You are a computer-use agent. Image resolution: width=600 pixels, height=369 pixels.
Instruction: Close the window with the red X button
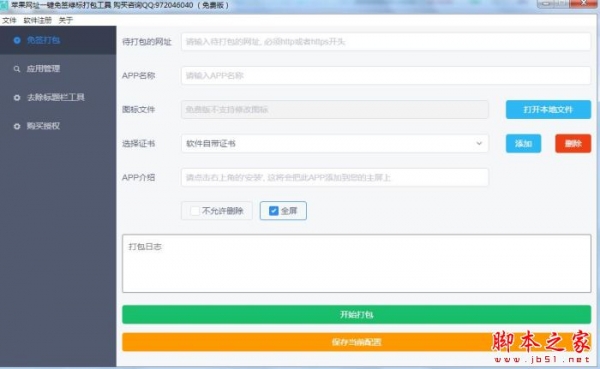[584, 3]
